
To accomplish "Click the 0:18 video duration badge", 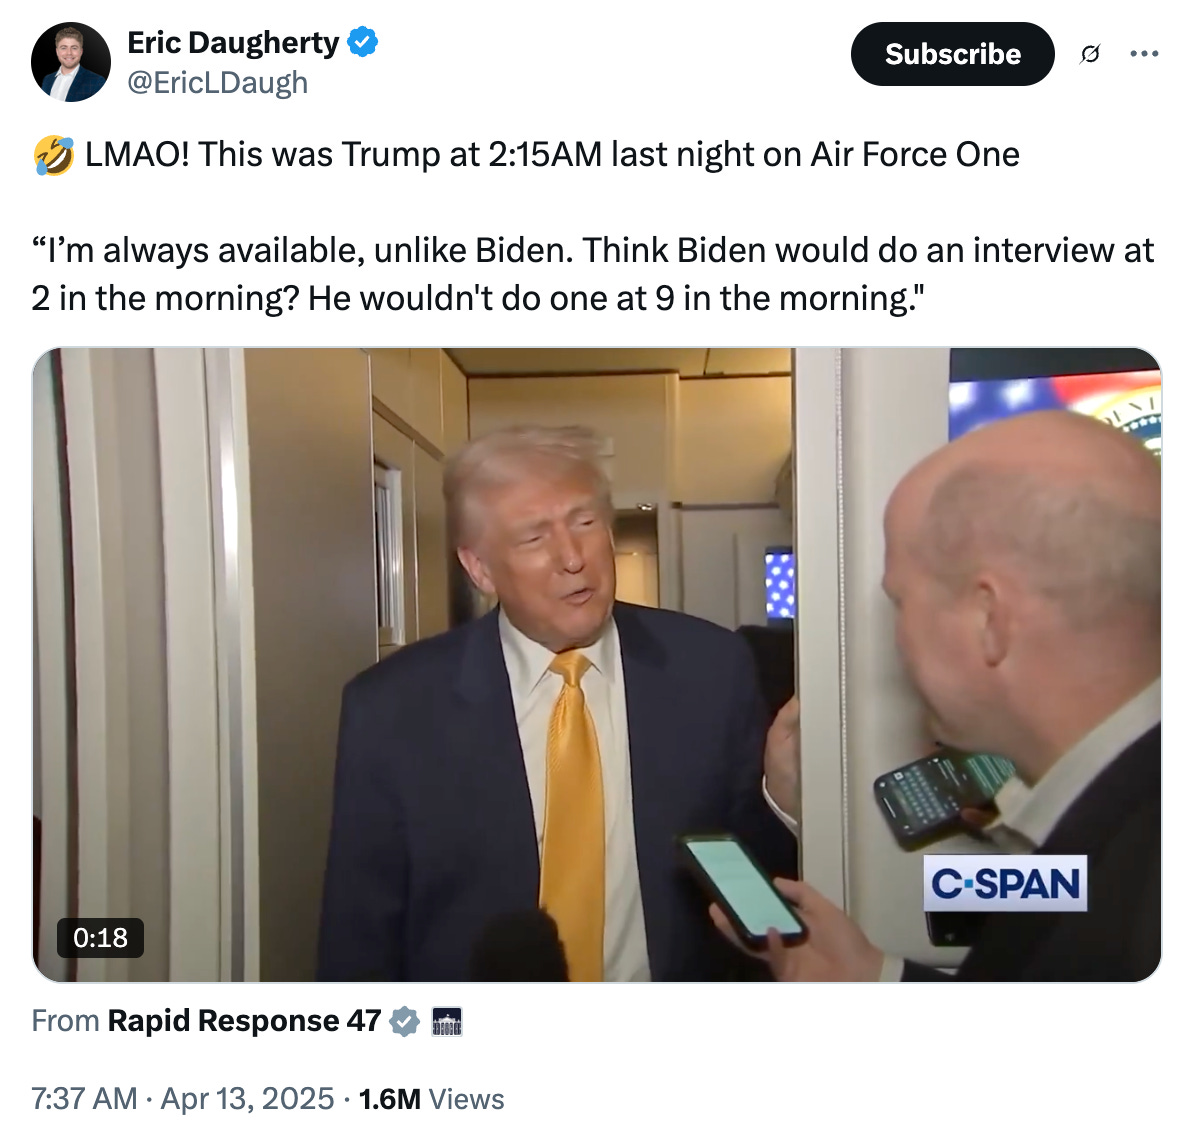I will pos(101,938).
